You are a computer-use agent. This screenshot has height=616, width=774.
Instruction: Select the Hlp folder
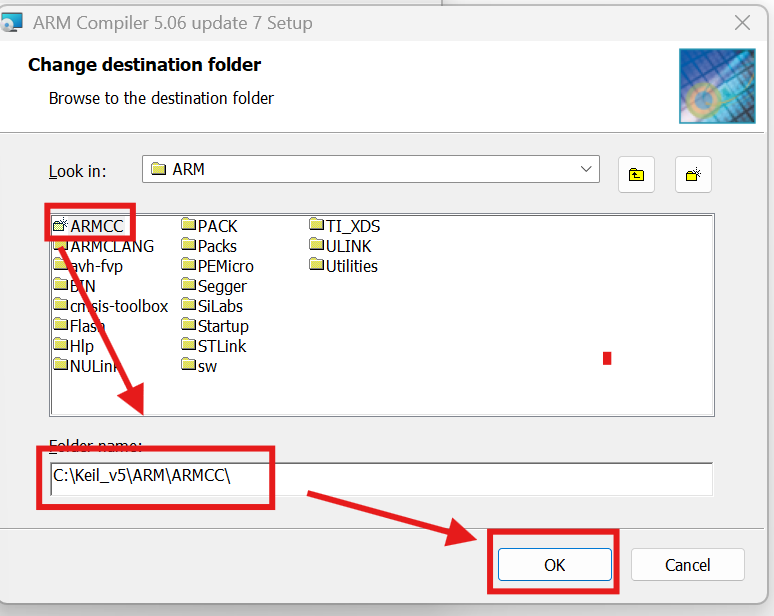(74, 346)
